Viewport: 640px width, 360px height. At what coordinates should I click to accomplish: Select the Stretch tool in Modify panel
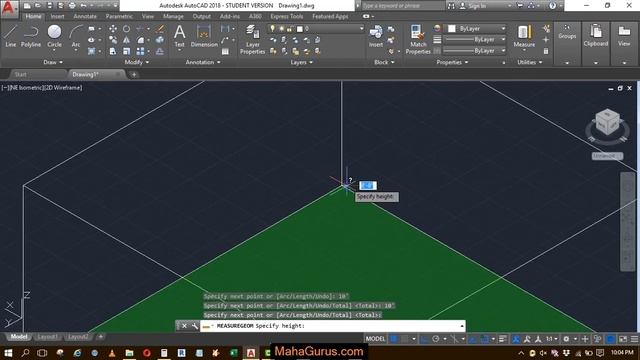(113, 51)
